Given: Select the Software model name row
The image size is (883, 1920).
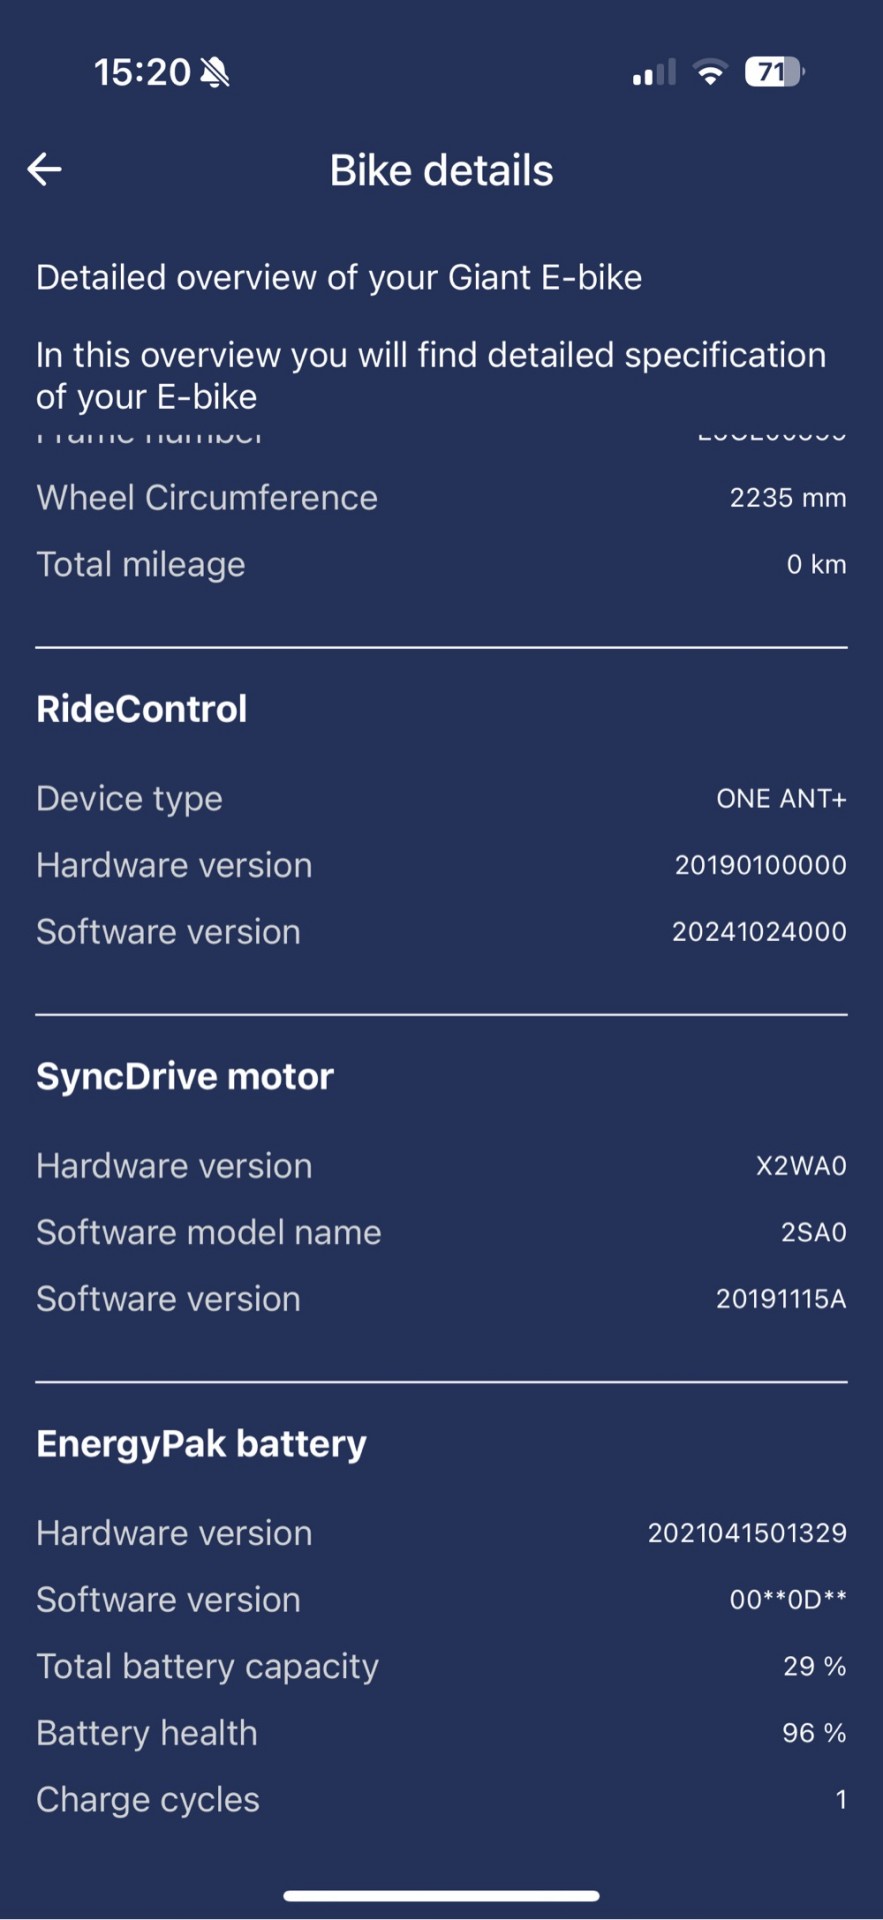Looking at the screenshot, I should pos(441,1233).
